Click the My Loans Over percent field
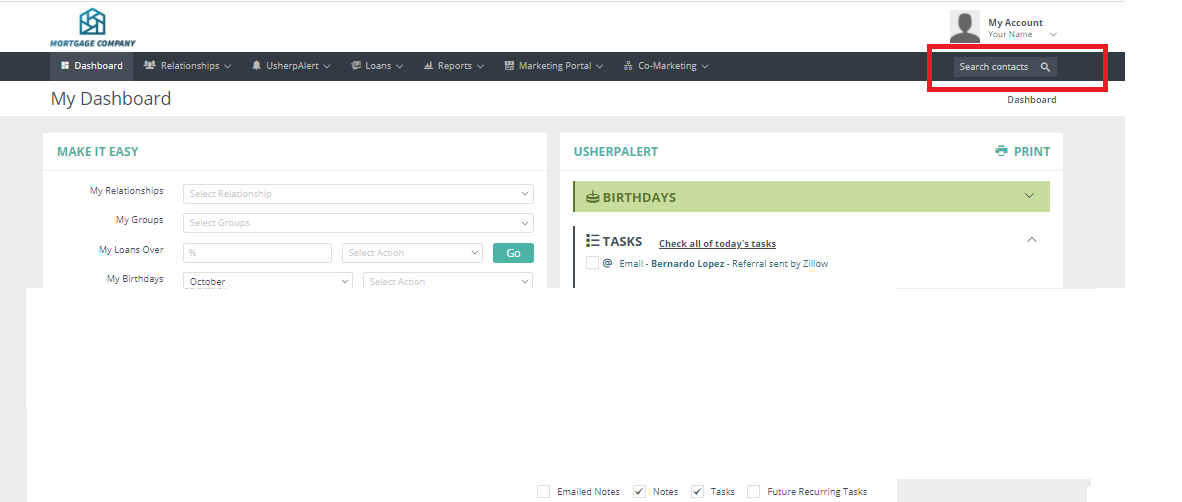The width and height of the screenshot is (1182, 502). 257,253
